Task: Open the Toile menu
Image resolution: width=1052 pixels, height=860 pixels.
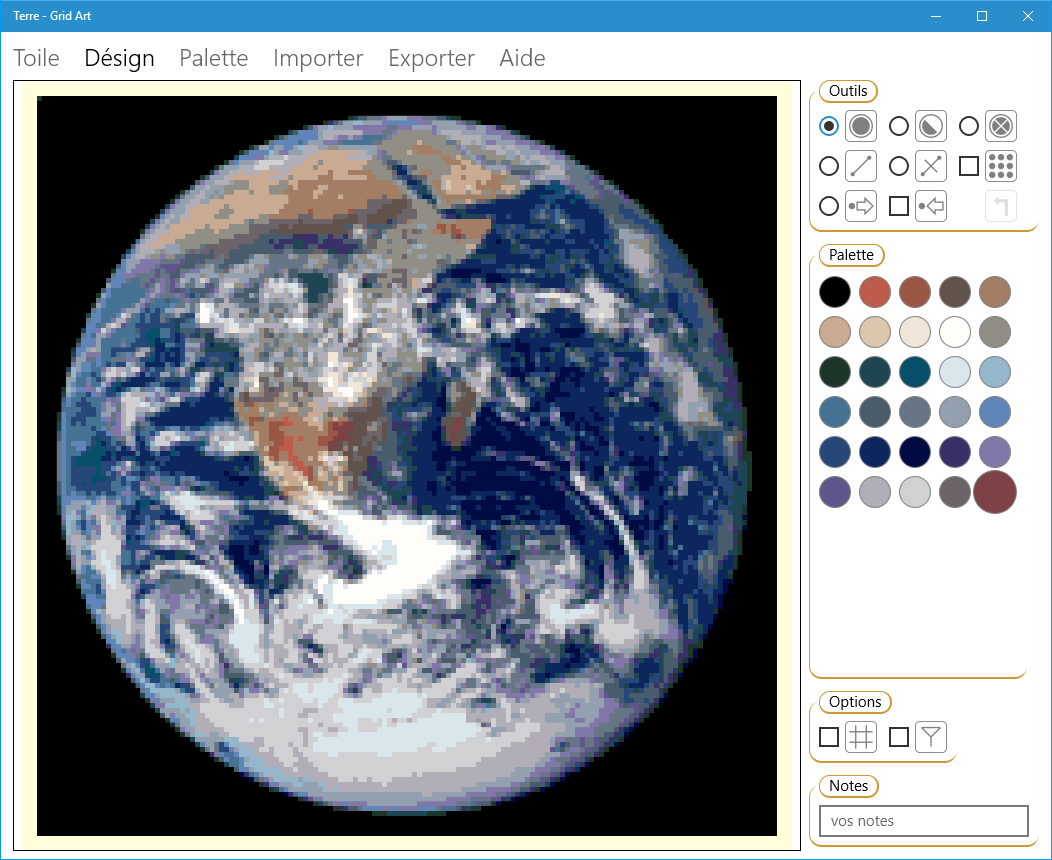Action: (36, 58)
